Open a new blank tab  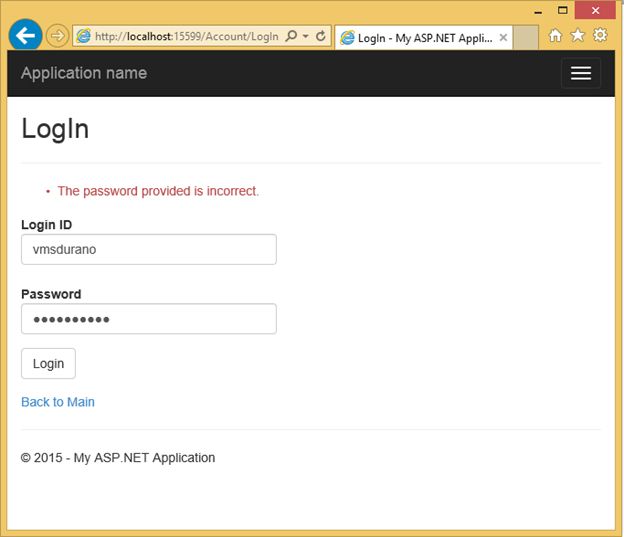(x=525, y=38)
